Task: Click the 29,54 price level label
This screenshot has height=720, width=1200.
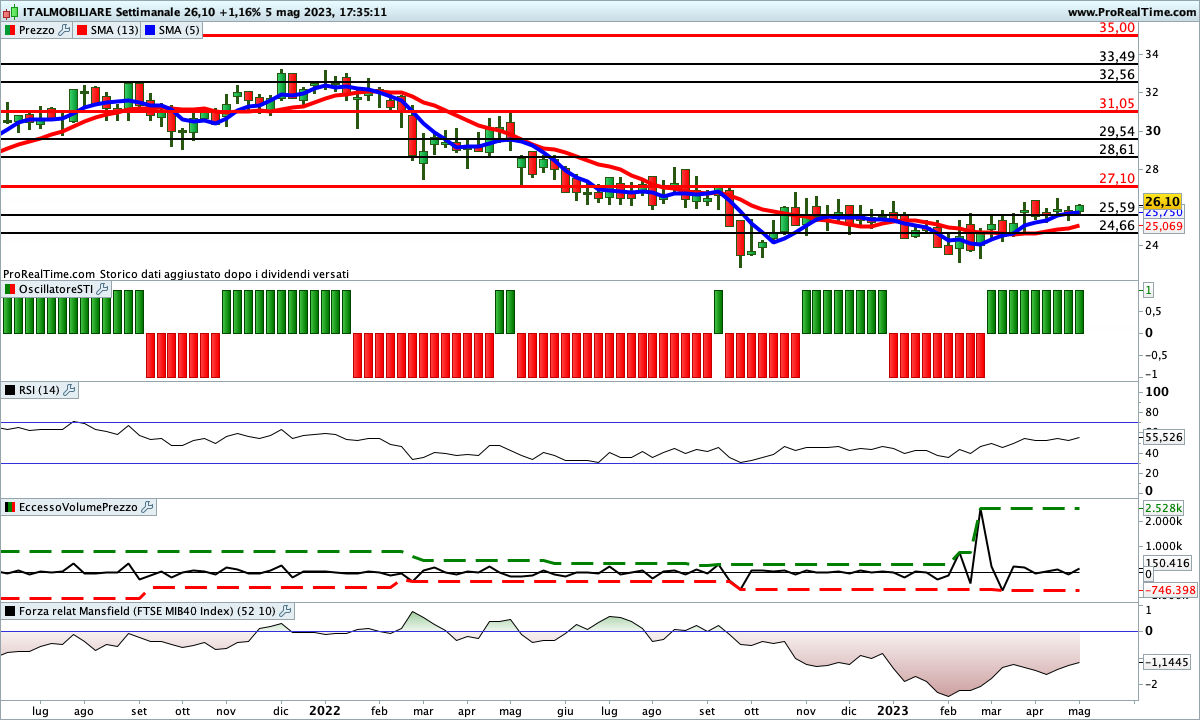Action: [x=1117, y=131]
